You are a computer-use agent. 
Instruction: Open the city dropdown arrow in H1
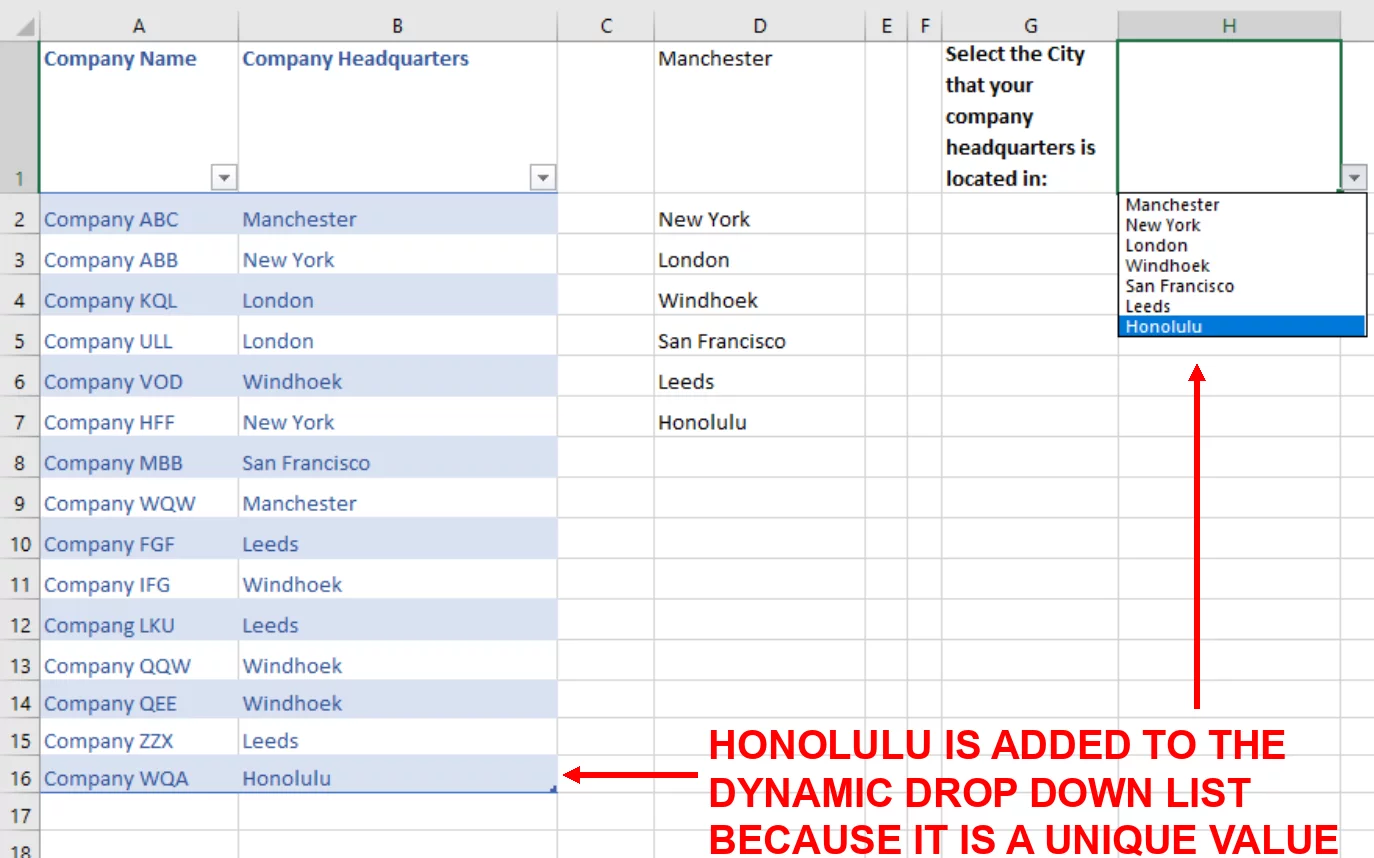(x=1354, y=177)
